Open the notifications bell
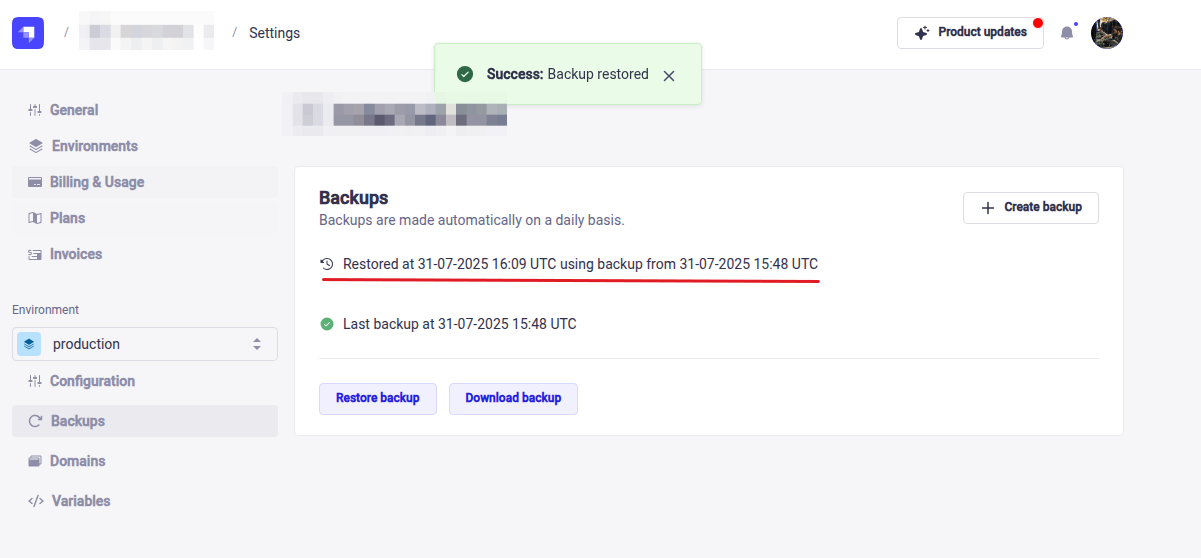 point(1067,33)
